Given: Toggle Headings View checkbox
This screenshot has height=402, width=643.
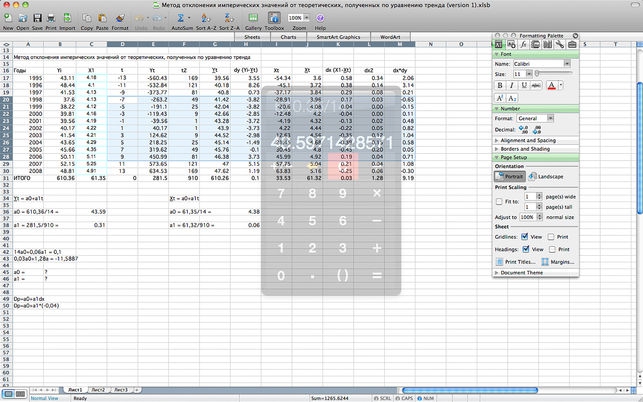Looking at the screenshot, I should point(525,249).
